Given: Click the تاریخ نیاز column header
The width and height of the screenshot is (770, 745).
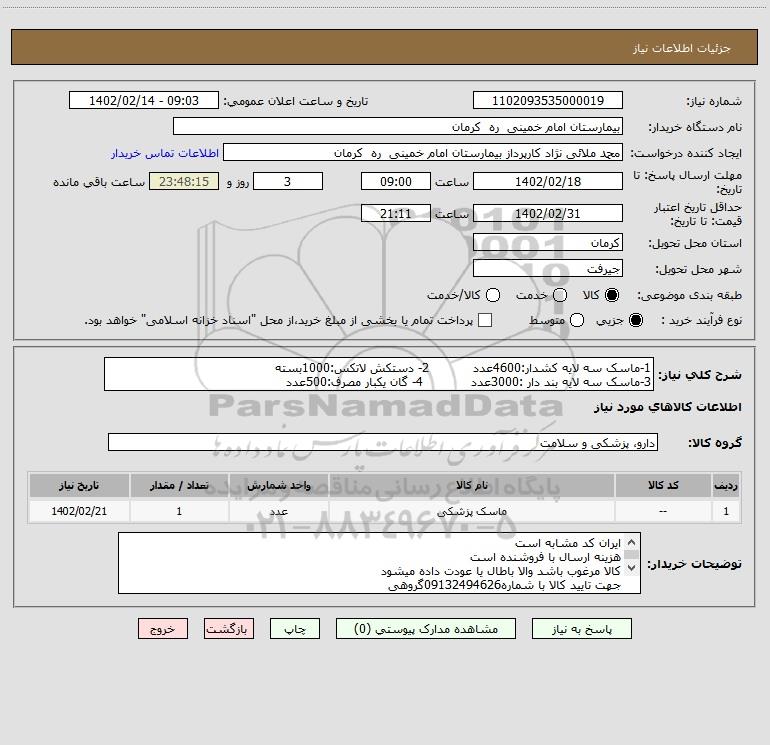Looking at the screenshot, I should coord(79,485).
